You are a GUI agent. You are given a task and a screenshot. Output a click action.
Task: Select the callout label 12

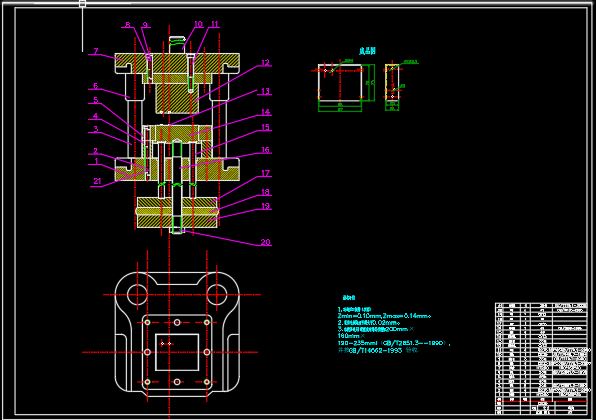pyautogui.click(x=265, y=63)
